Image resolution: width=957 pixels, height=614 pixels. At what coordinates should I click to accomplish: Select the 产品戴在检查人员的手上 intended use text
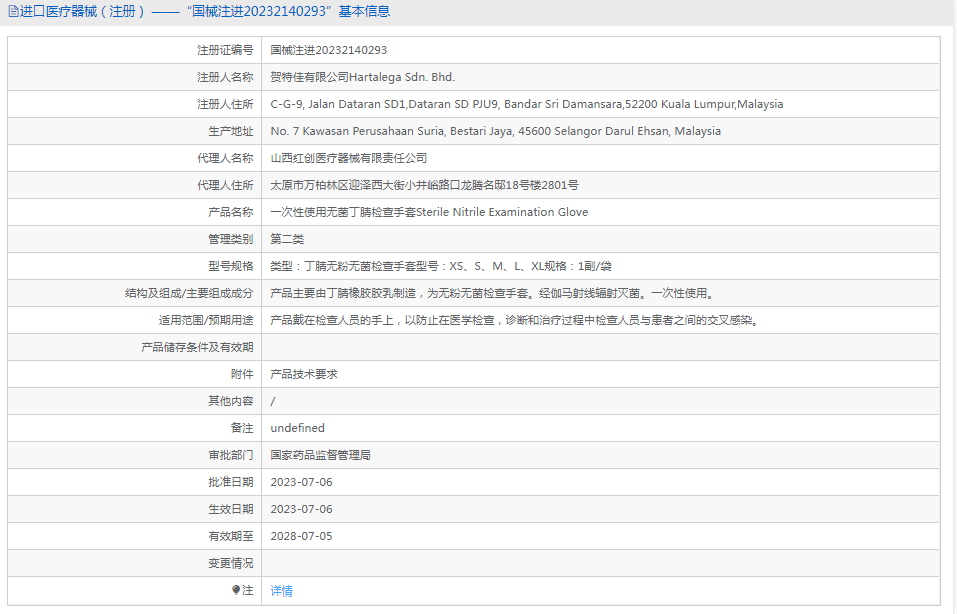[516, 320]
